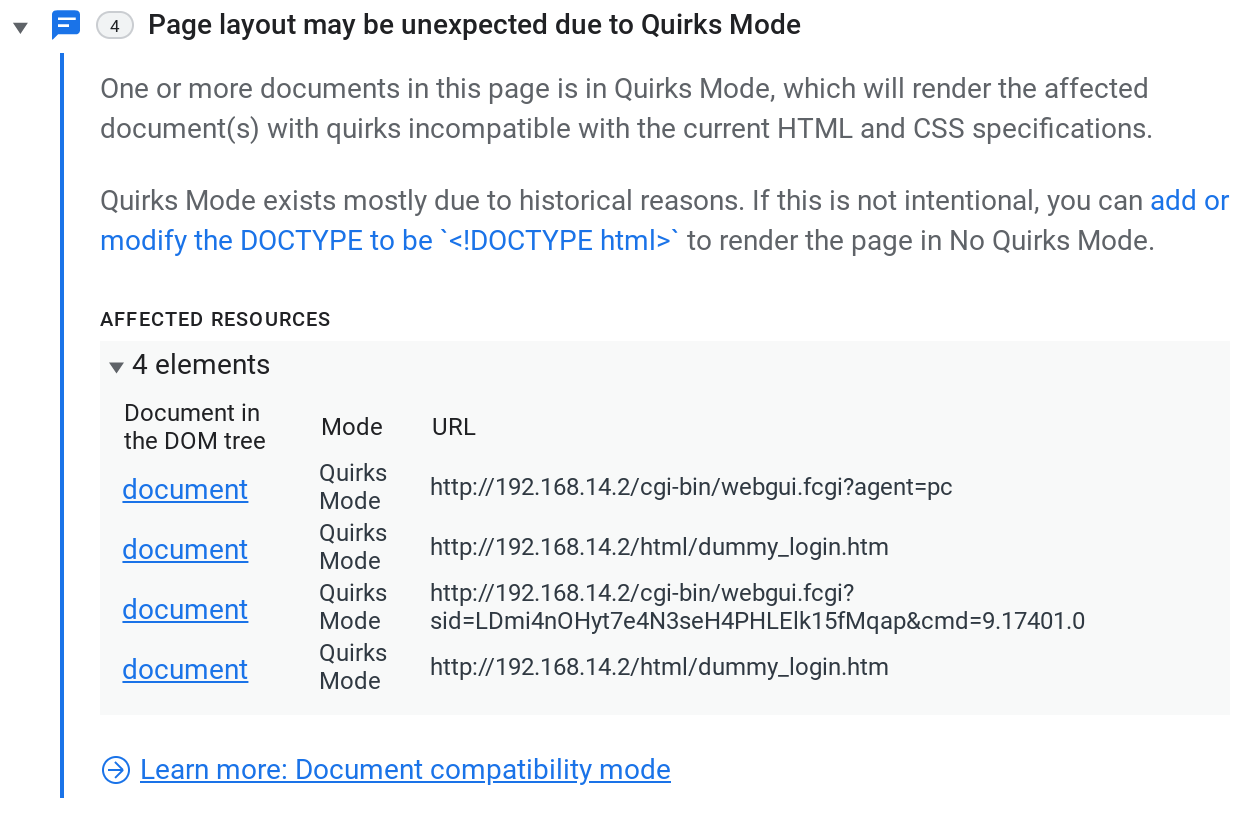The image size is (1244, 818).
Task: Click the URL column header
Action: 453,427
